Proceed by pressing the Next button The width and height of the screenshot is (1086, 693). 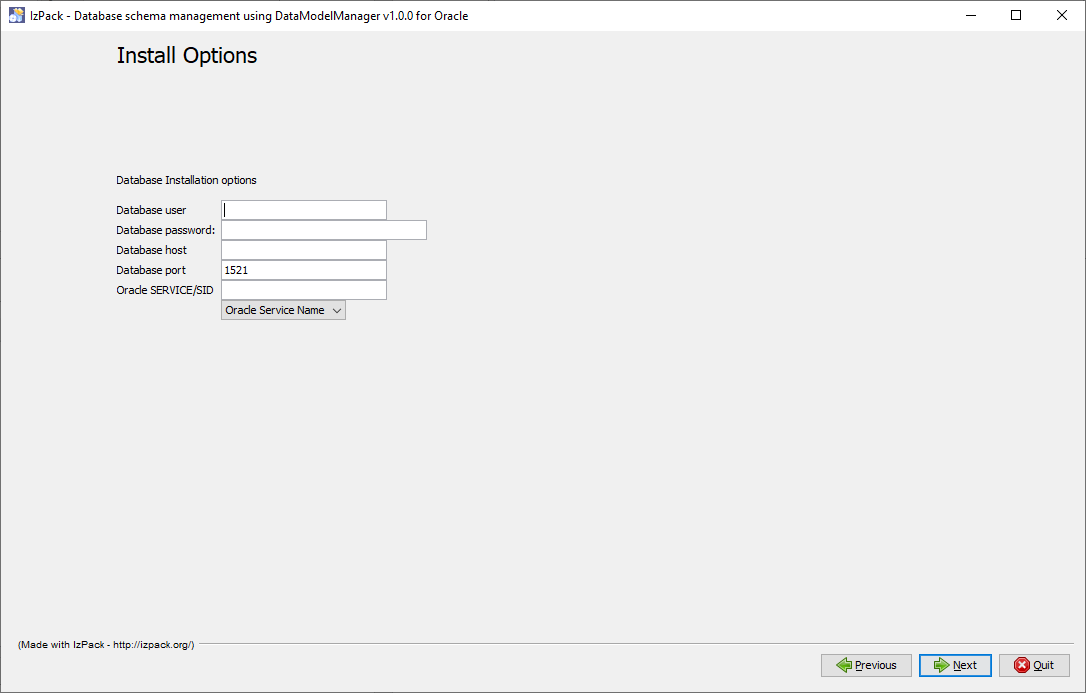click(x=955, y=665)
